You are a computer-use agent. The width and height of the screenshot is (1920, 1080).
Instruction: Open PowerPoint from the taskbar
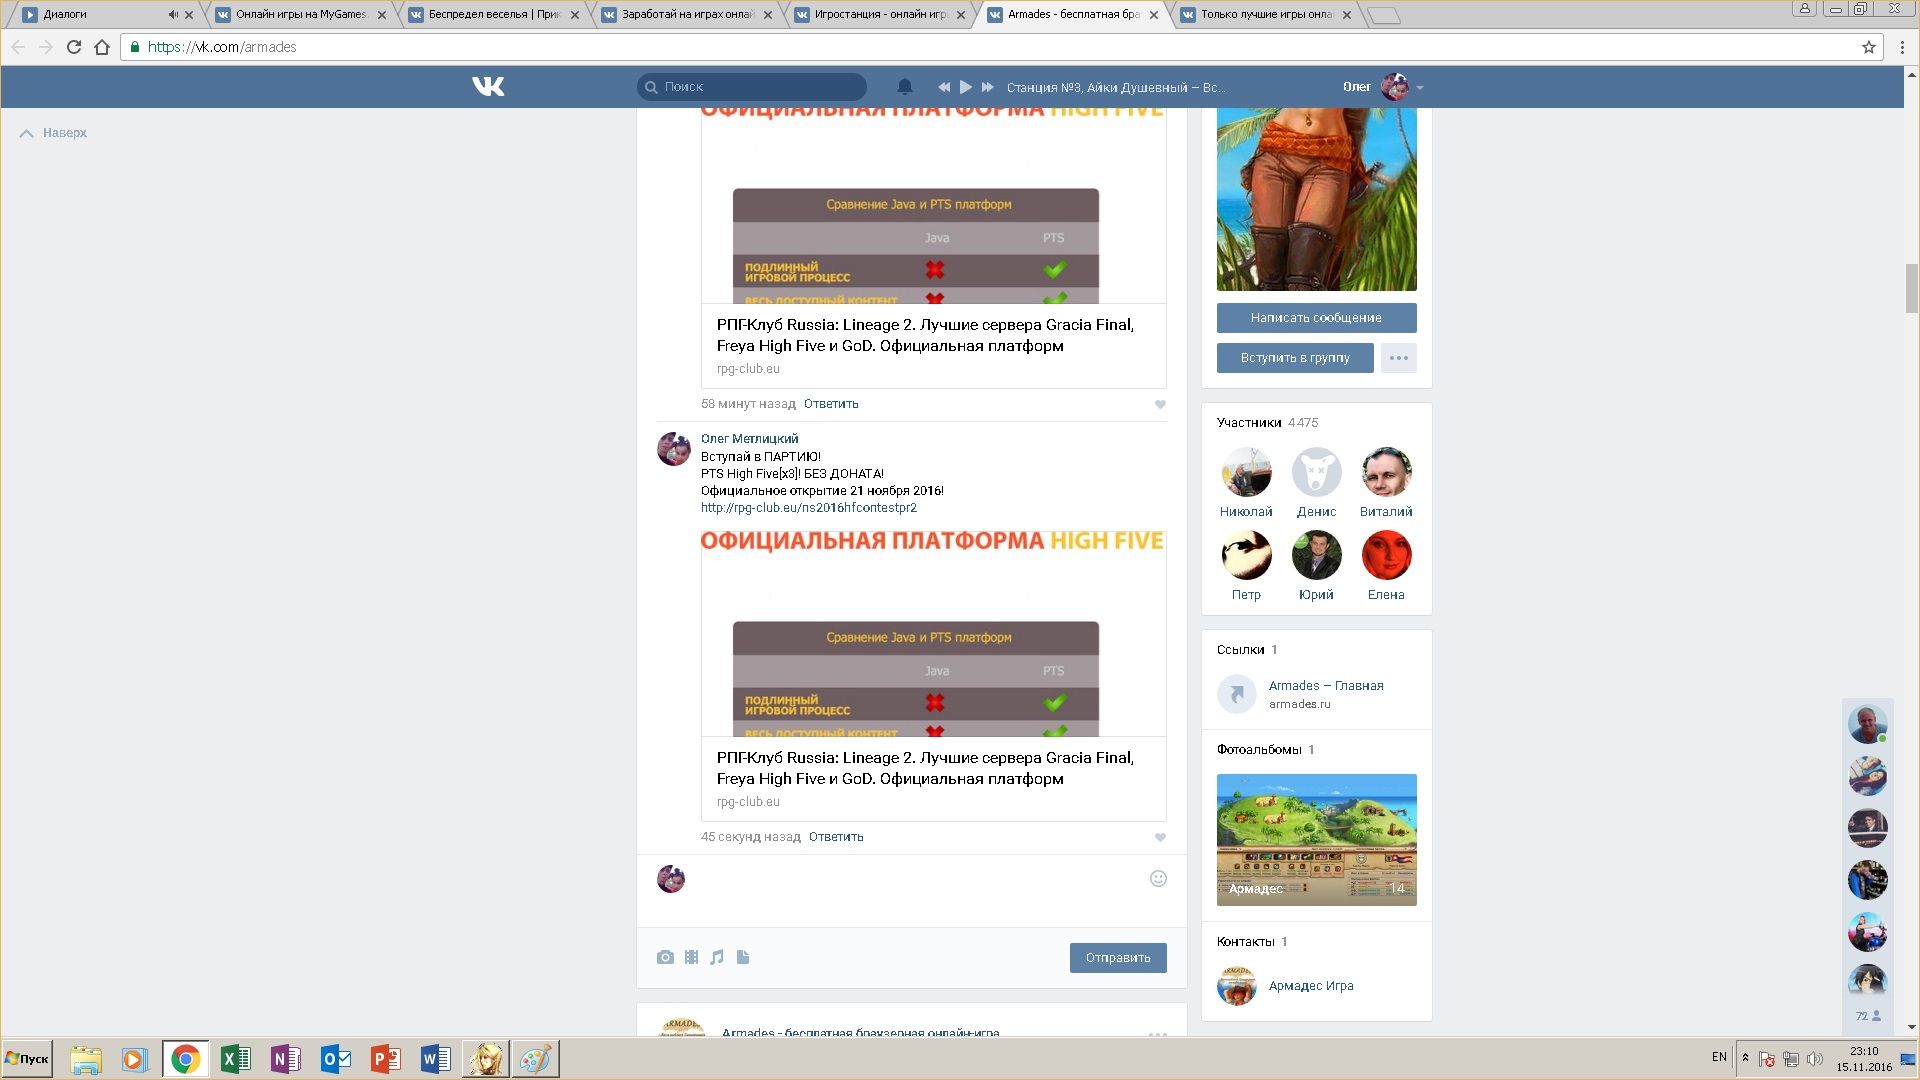click(x=386, y=1059)
